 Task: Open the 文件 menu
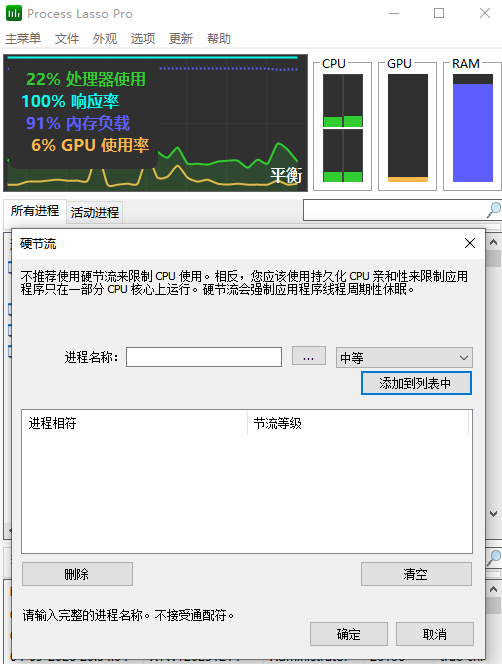point(67,39)
